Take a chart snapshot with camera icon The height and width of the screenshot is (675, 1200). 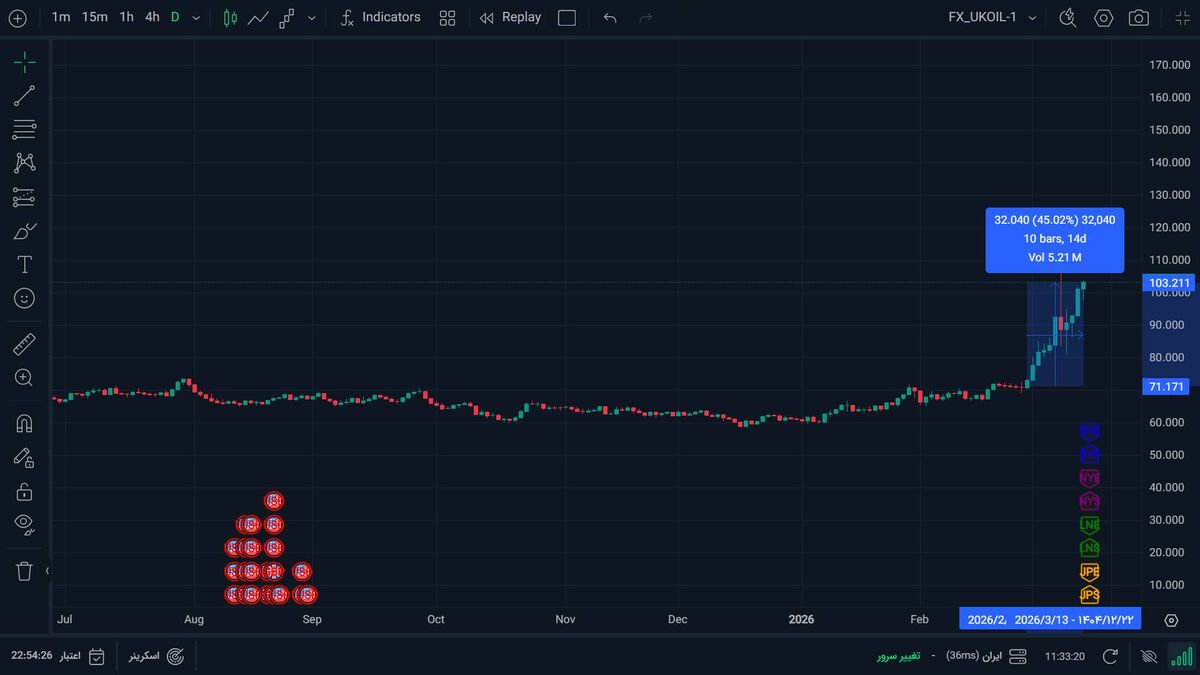pyautogui.click(x=1138, y=18)
